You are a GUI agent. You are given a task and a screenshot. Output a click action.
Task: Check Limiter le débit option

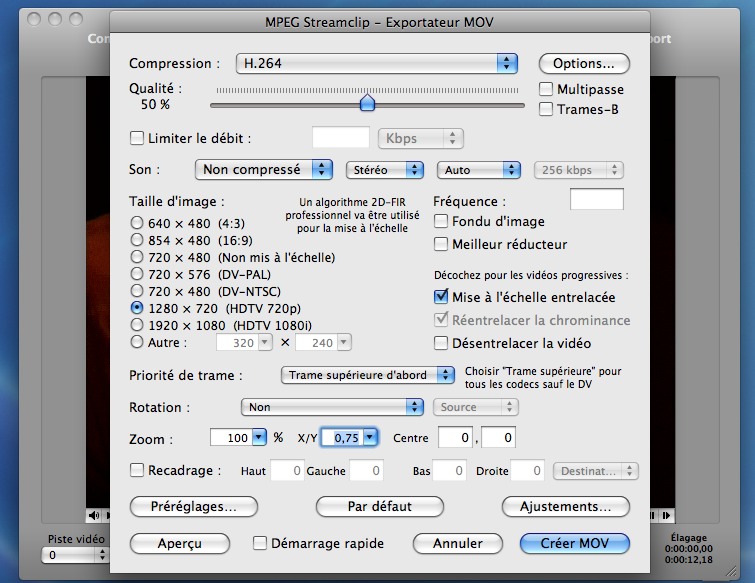click(x=137, y=138)
